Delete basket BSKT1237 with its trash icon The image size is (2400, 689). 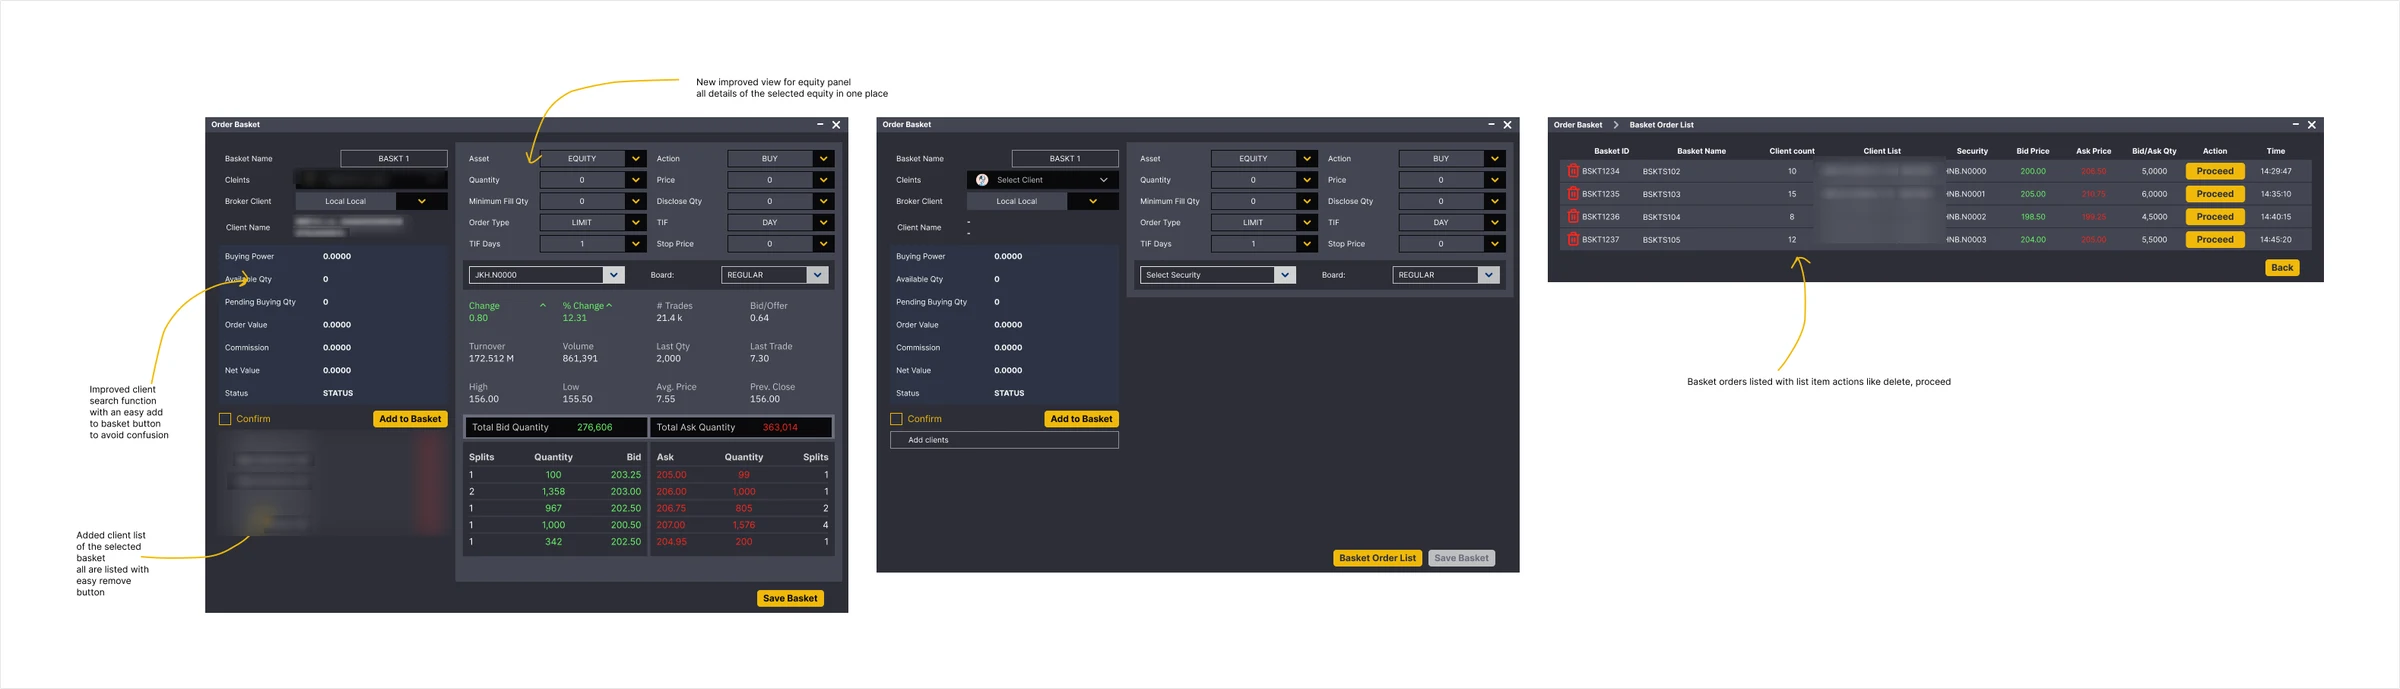1572,240
